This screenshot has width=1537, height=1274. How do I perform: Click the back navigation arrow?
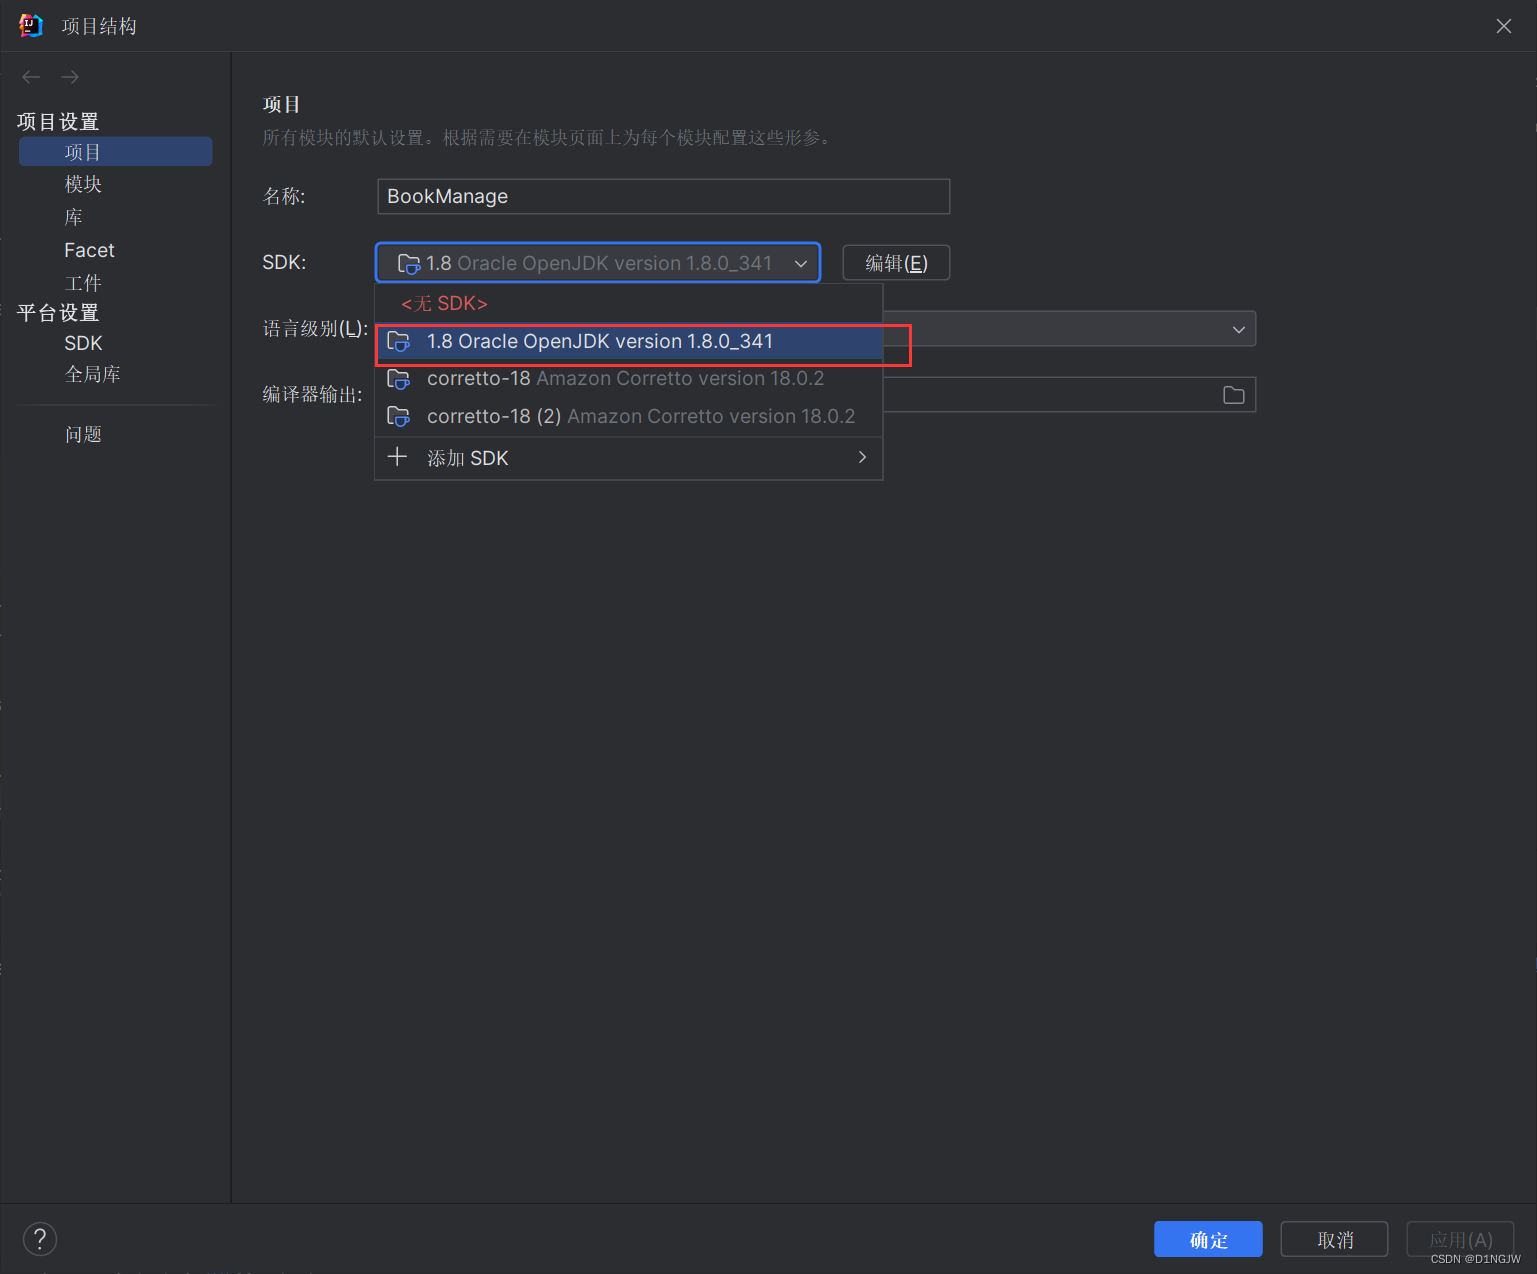click(31, 77)
